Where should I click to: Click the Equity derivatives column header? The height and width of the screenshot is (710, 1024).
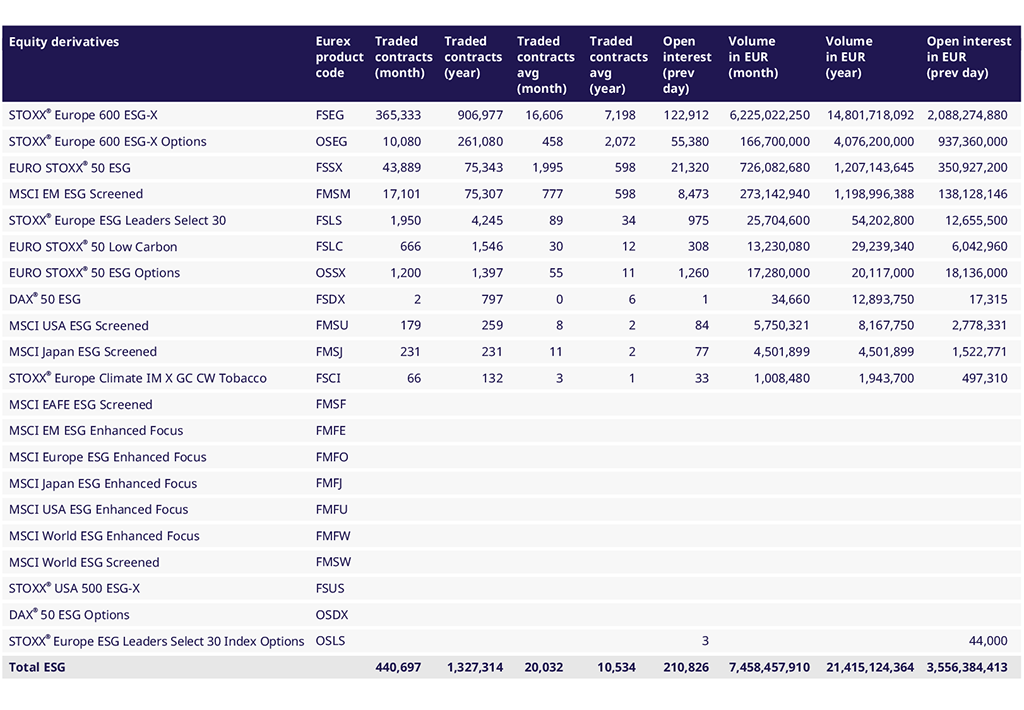click(x=64, y=42)
